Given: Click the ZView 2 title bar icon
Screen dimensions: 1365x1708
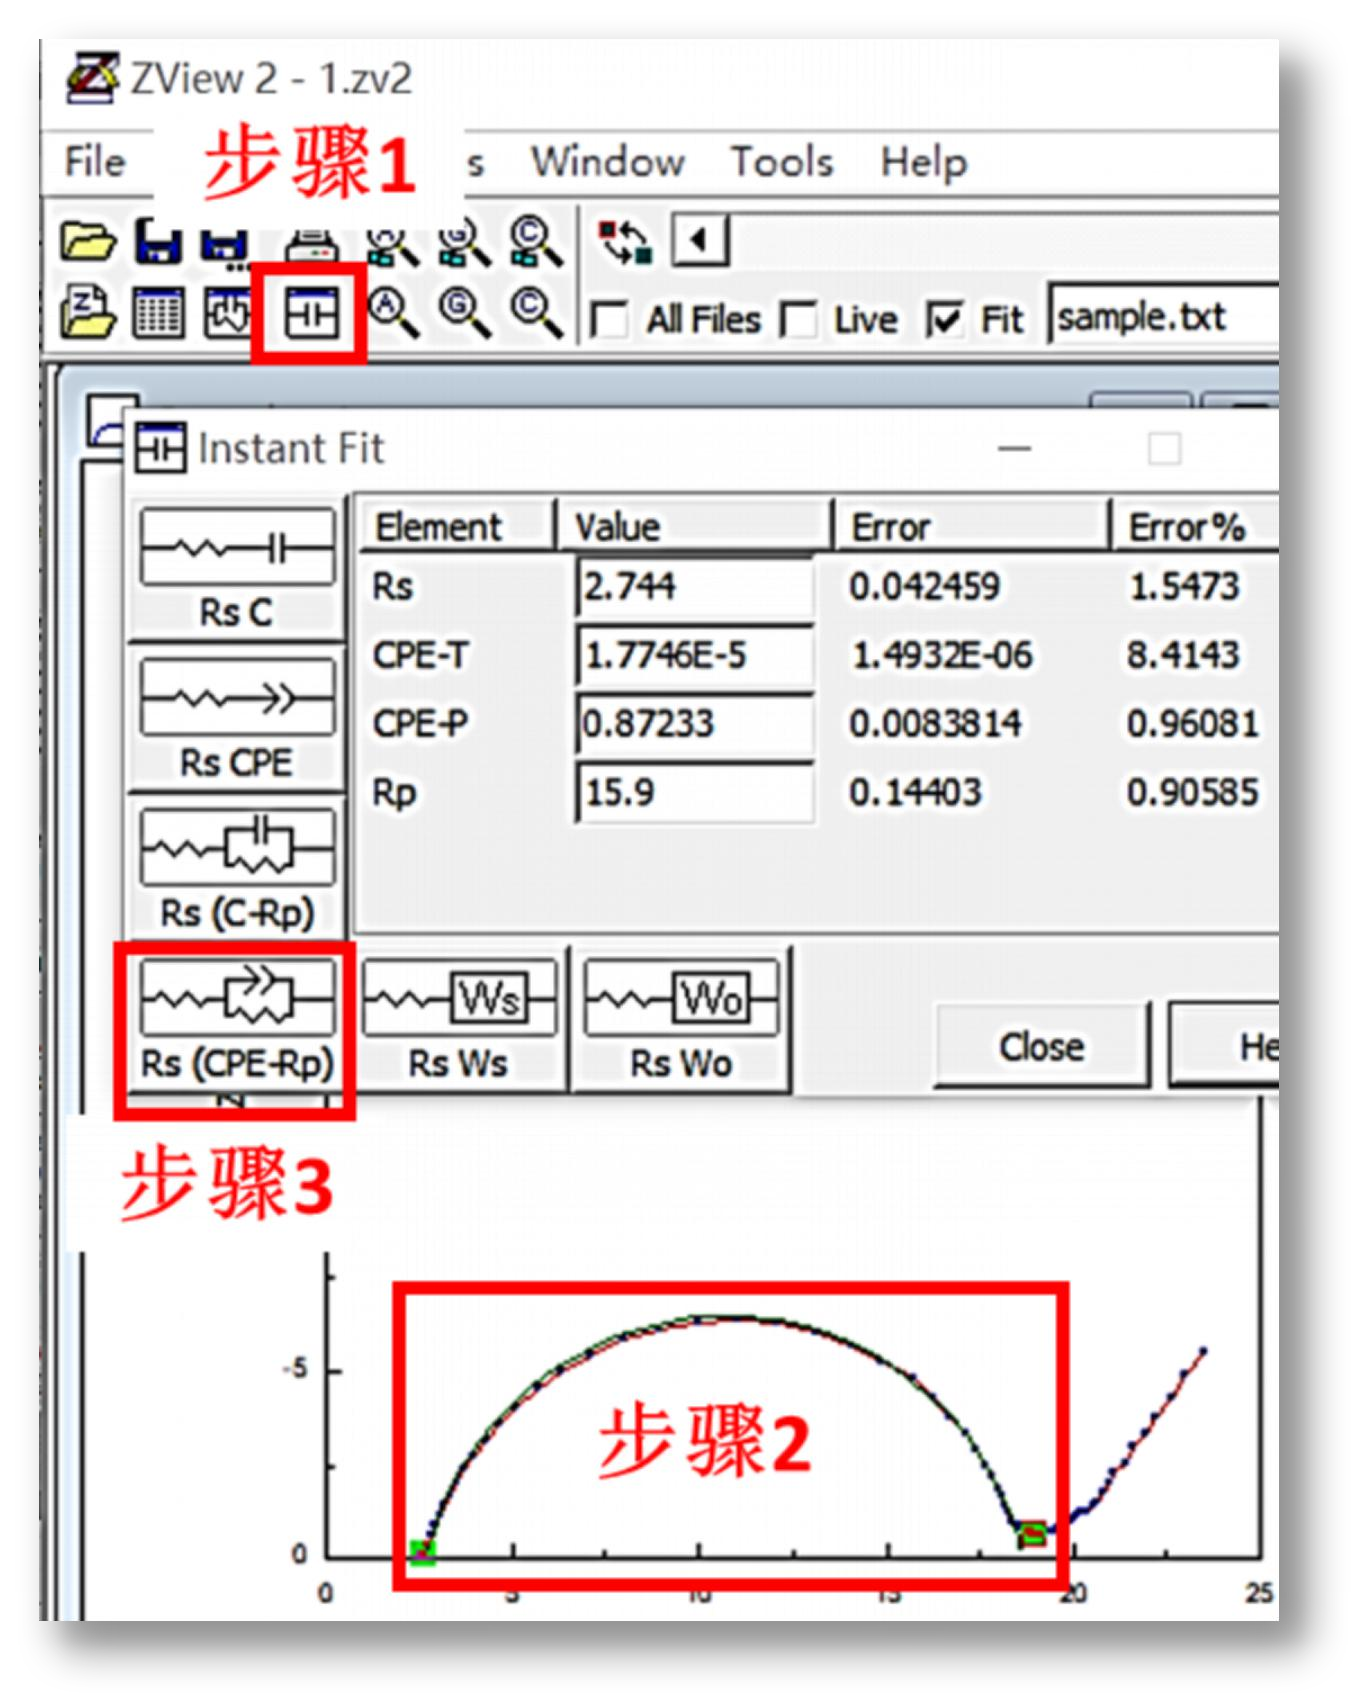Looking at the screenshot, I should pos(92,77).
